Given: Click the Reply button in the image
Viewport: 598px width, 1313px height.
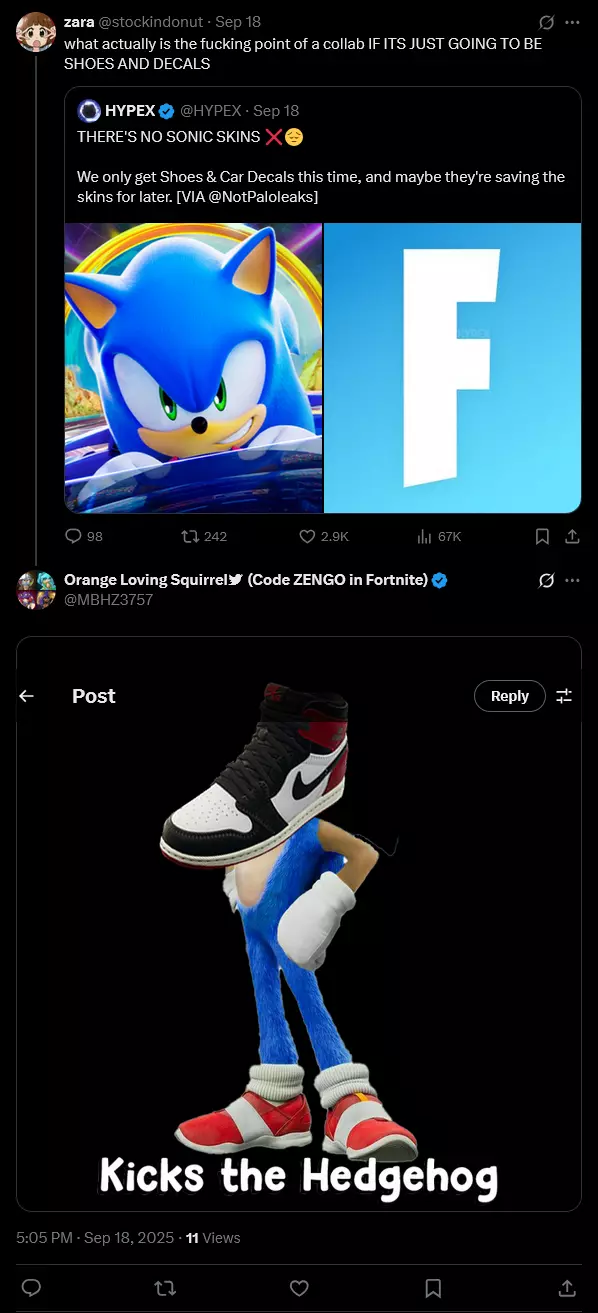Looking at the screenshot, I should (x=509, y=696).
